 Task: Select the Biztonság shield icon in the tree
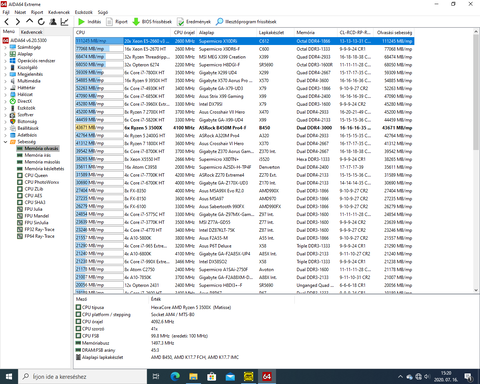(13, 121)
